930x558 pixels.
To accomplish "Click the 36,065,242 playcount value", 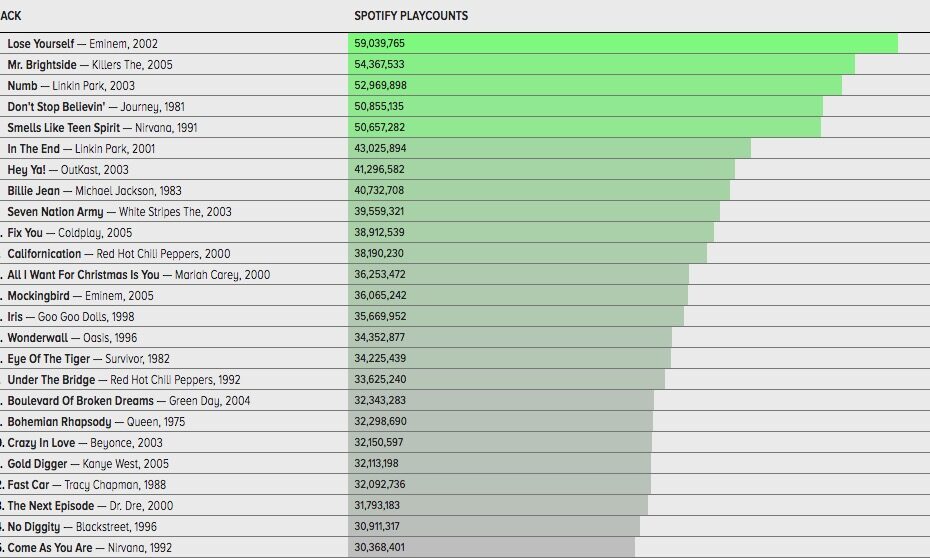I will [x=380, y=295].
